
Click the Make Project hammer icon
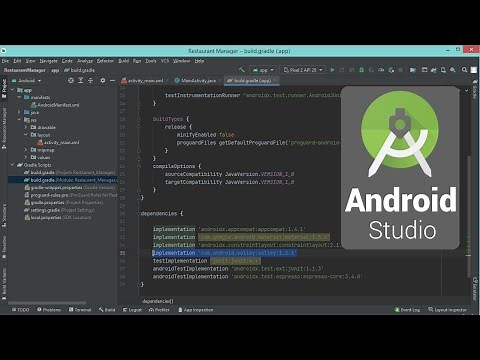242,70
